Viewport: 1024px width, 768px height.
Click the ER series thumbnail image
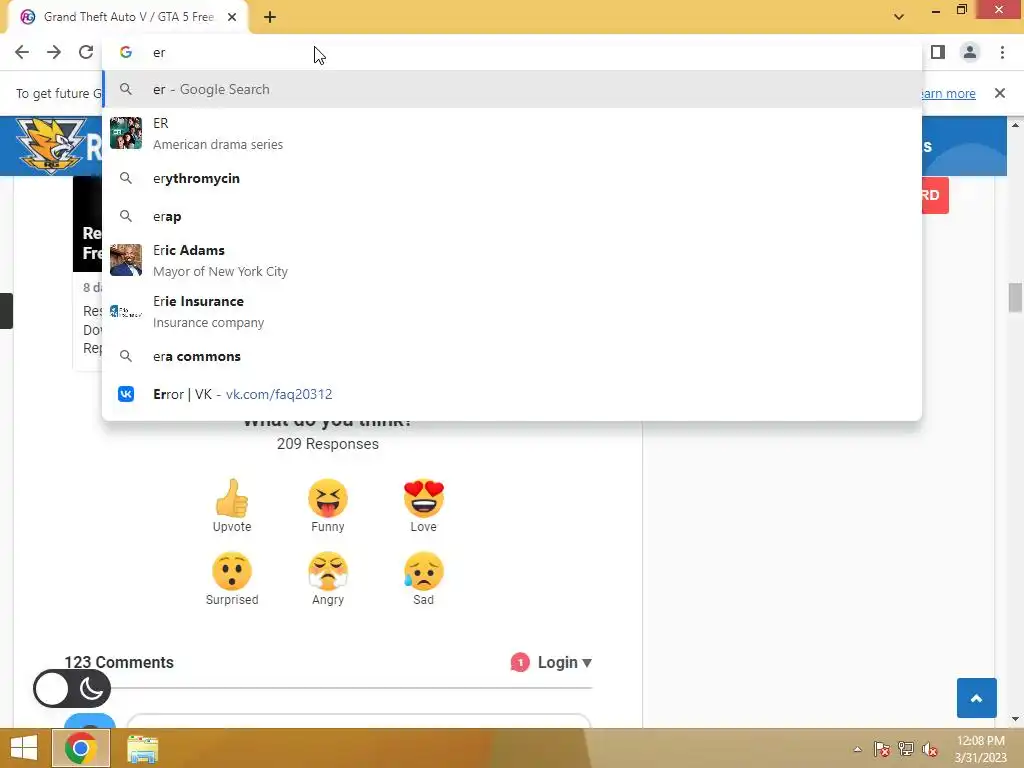point(126,133)
